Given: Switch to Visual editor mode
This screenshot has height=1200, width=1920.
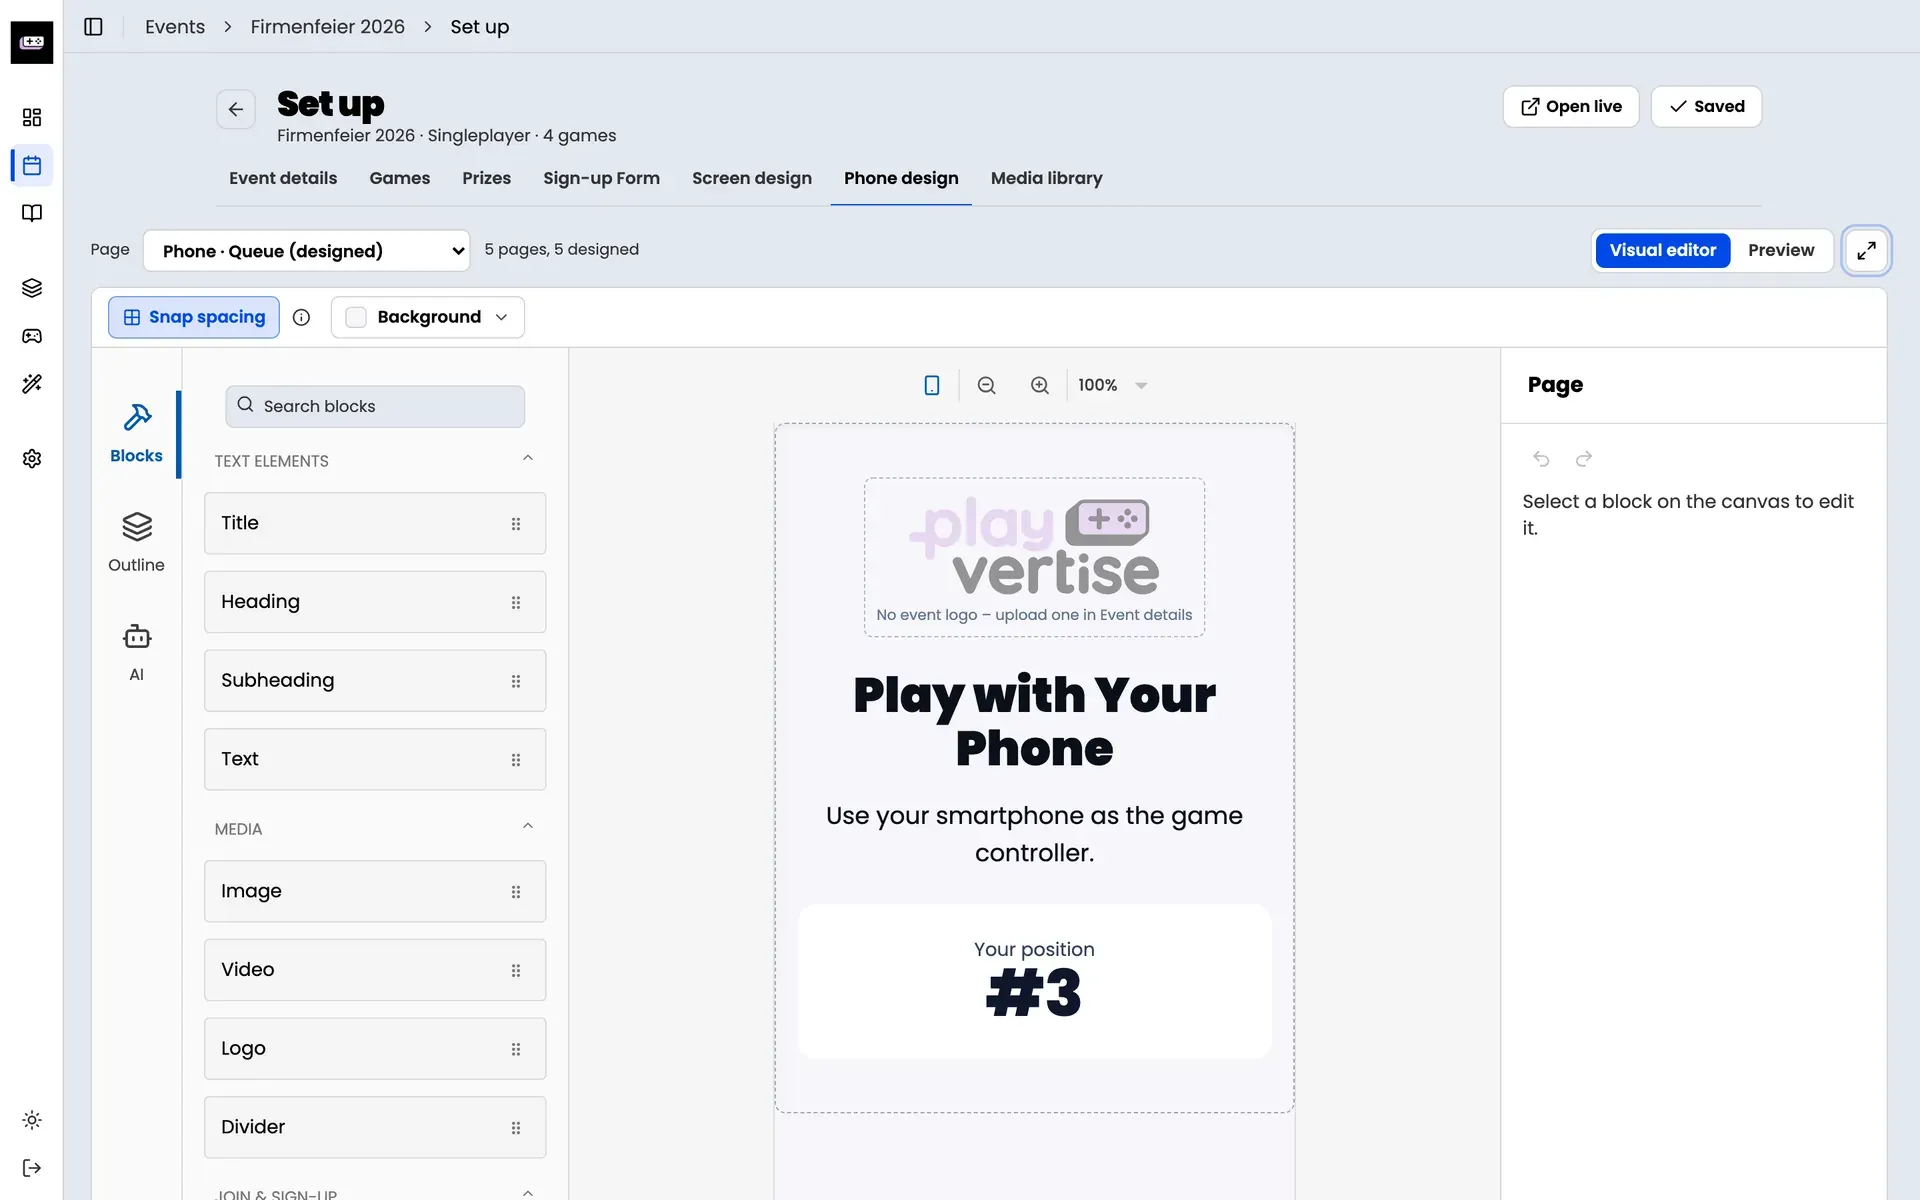Looking at the screenshot, I should (1662, 250).
